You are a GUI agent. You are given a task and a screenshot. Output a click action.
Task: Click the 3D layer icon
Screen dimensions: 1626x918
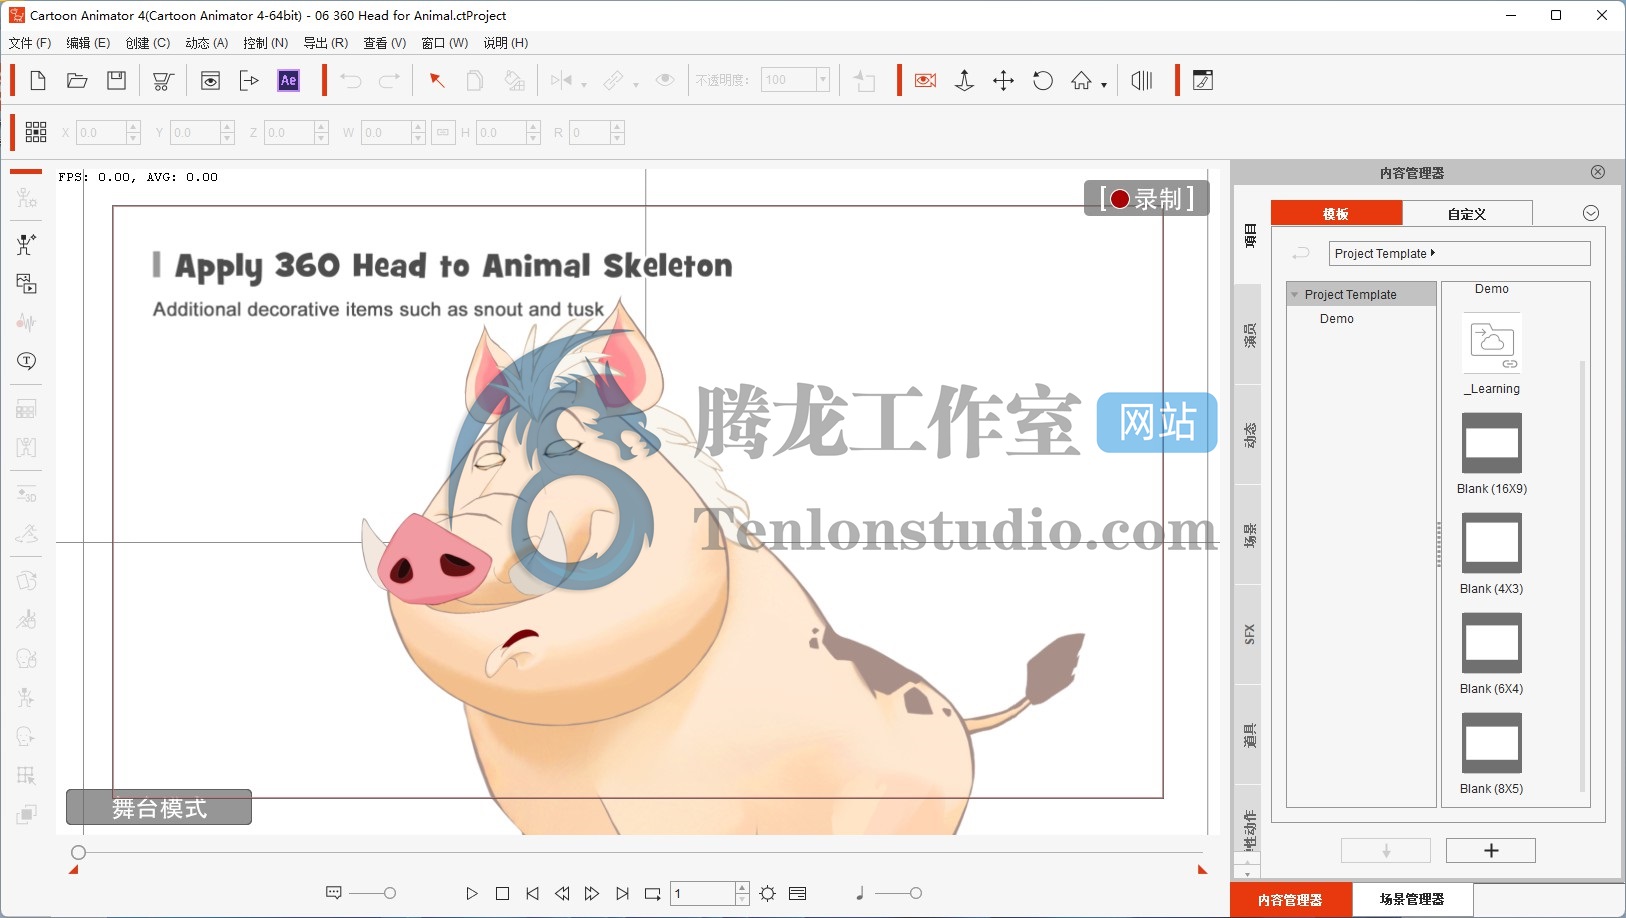coord(26,495)
